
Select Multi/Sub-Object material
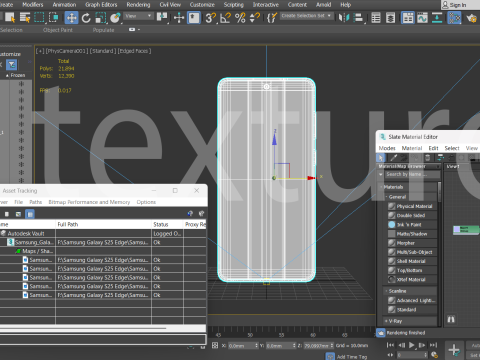[x=412, y=252]
